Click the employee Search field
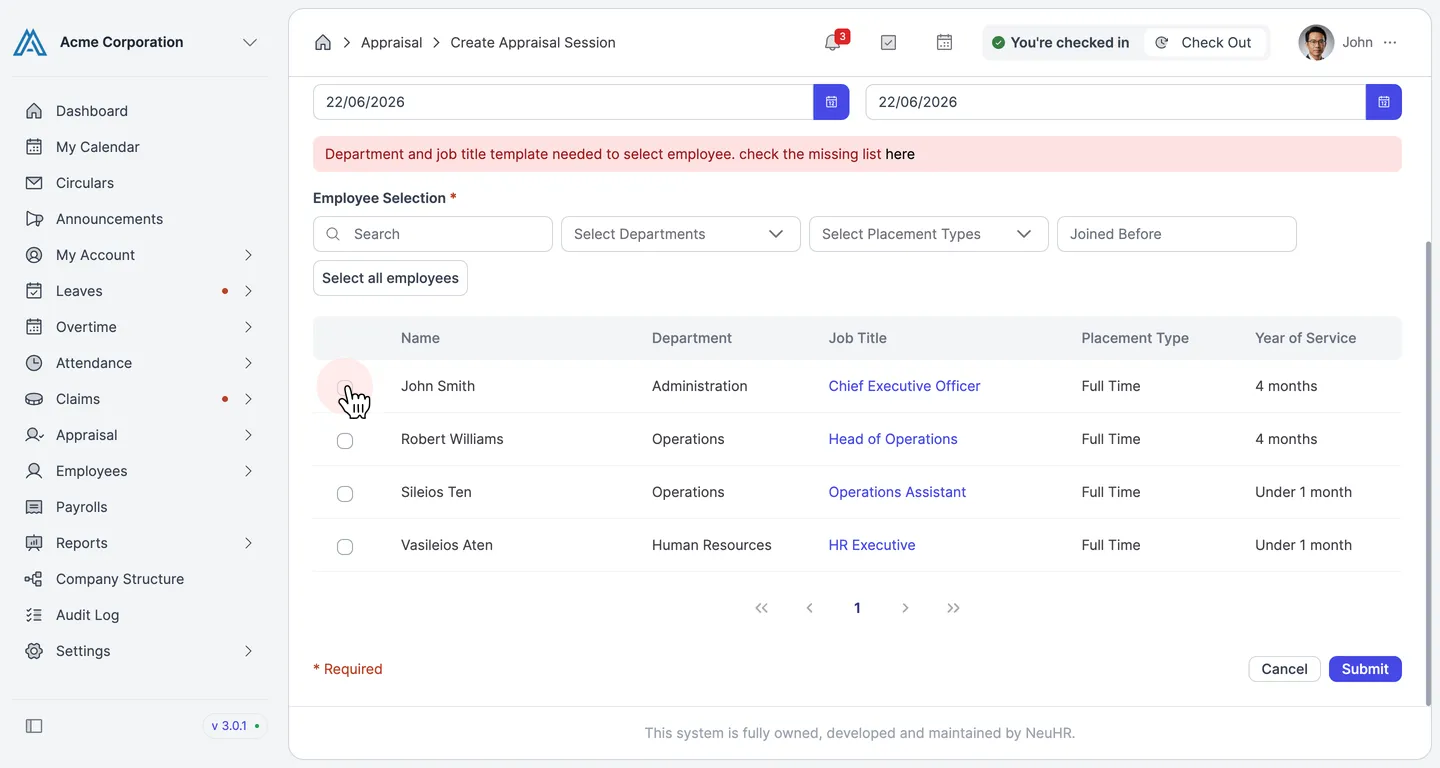The height and width of the screenshot is (768, 1440). click(433, 234)
